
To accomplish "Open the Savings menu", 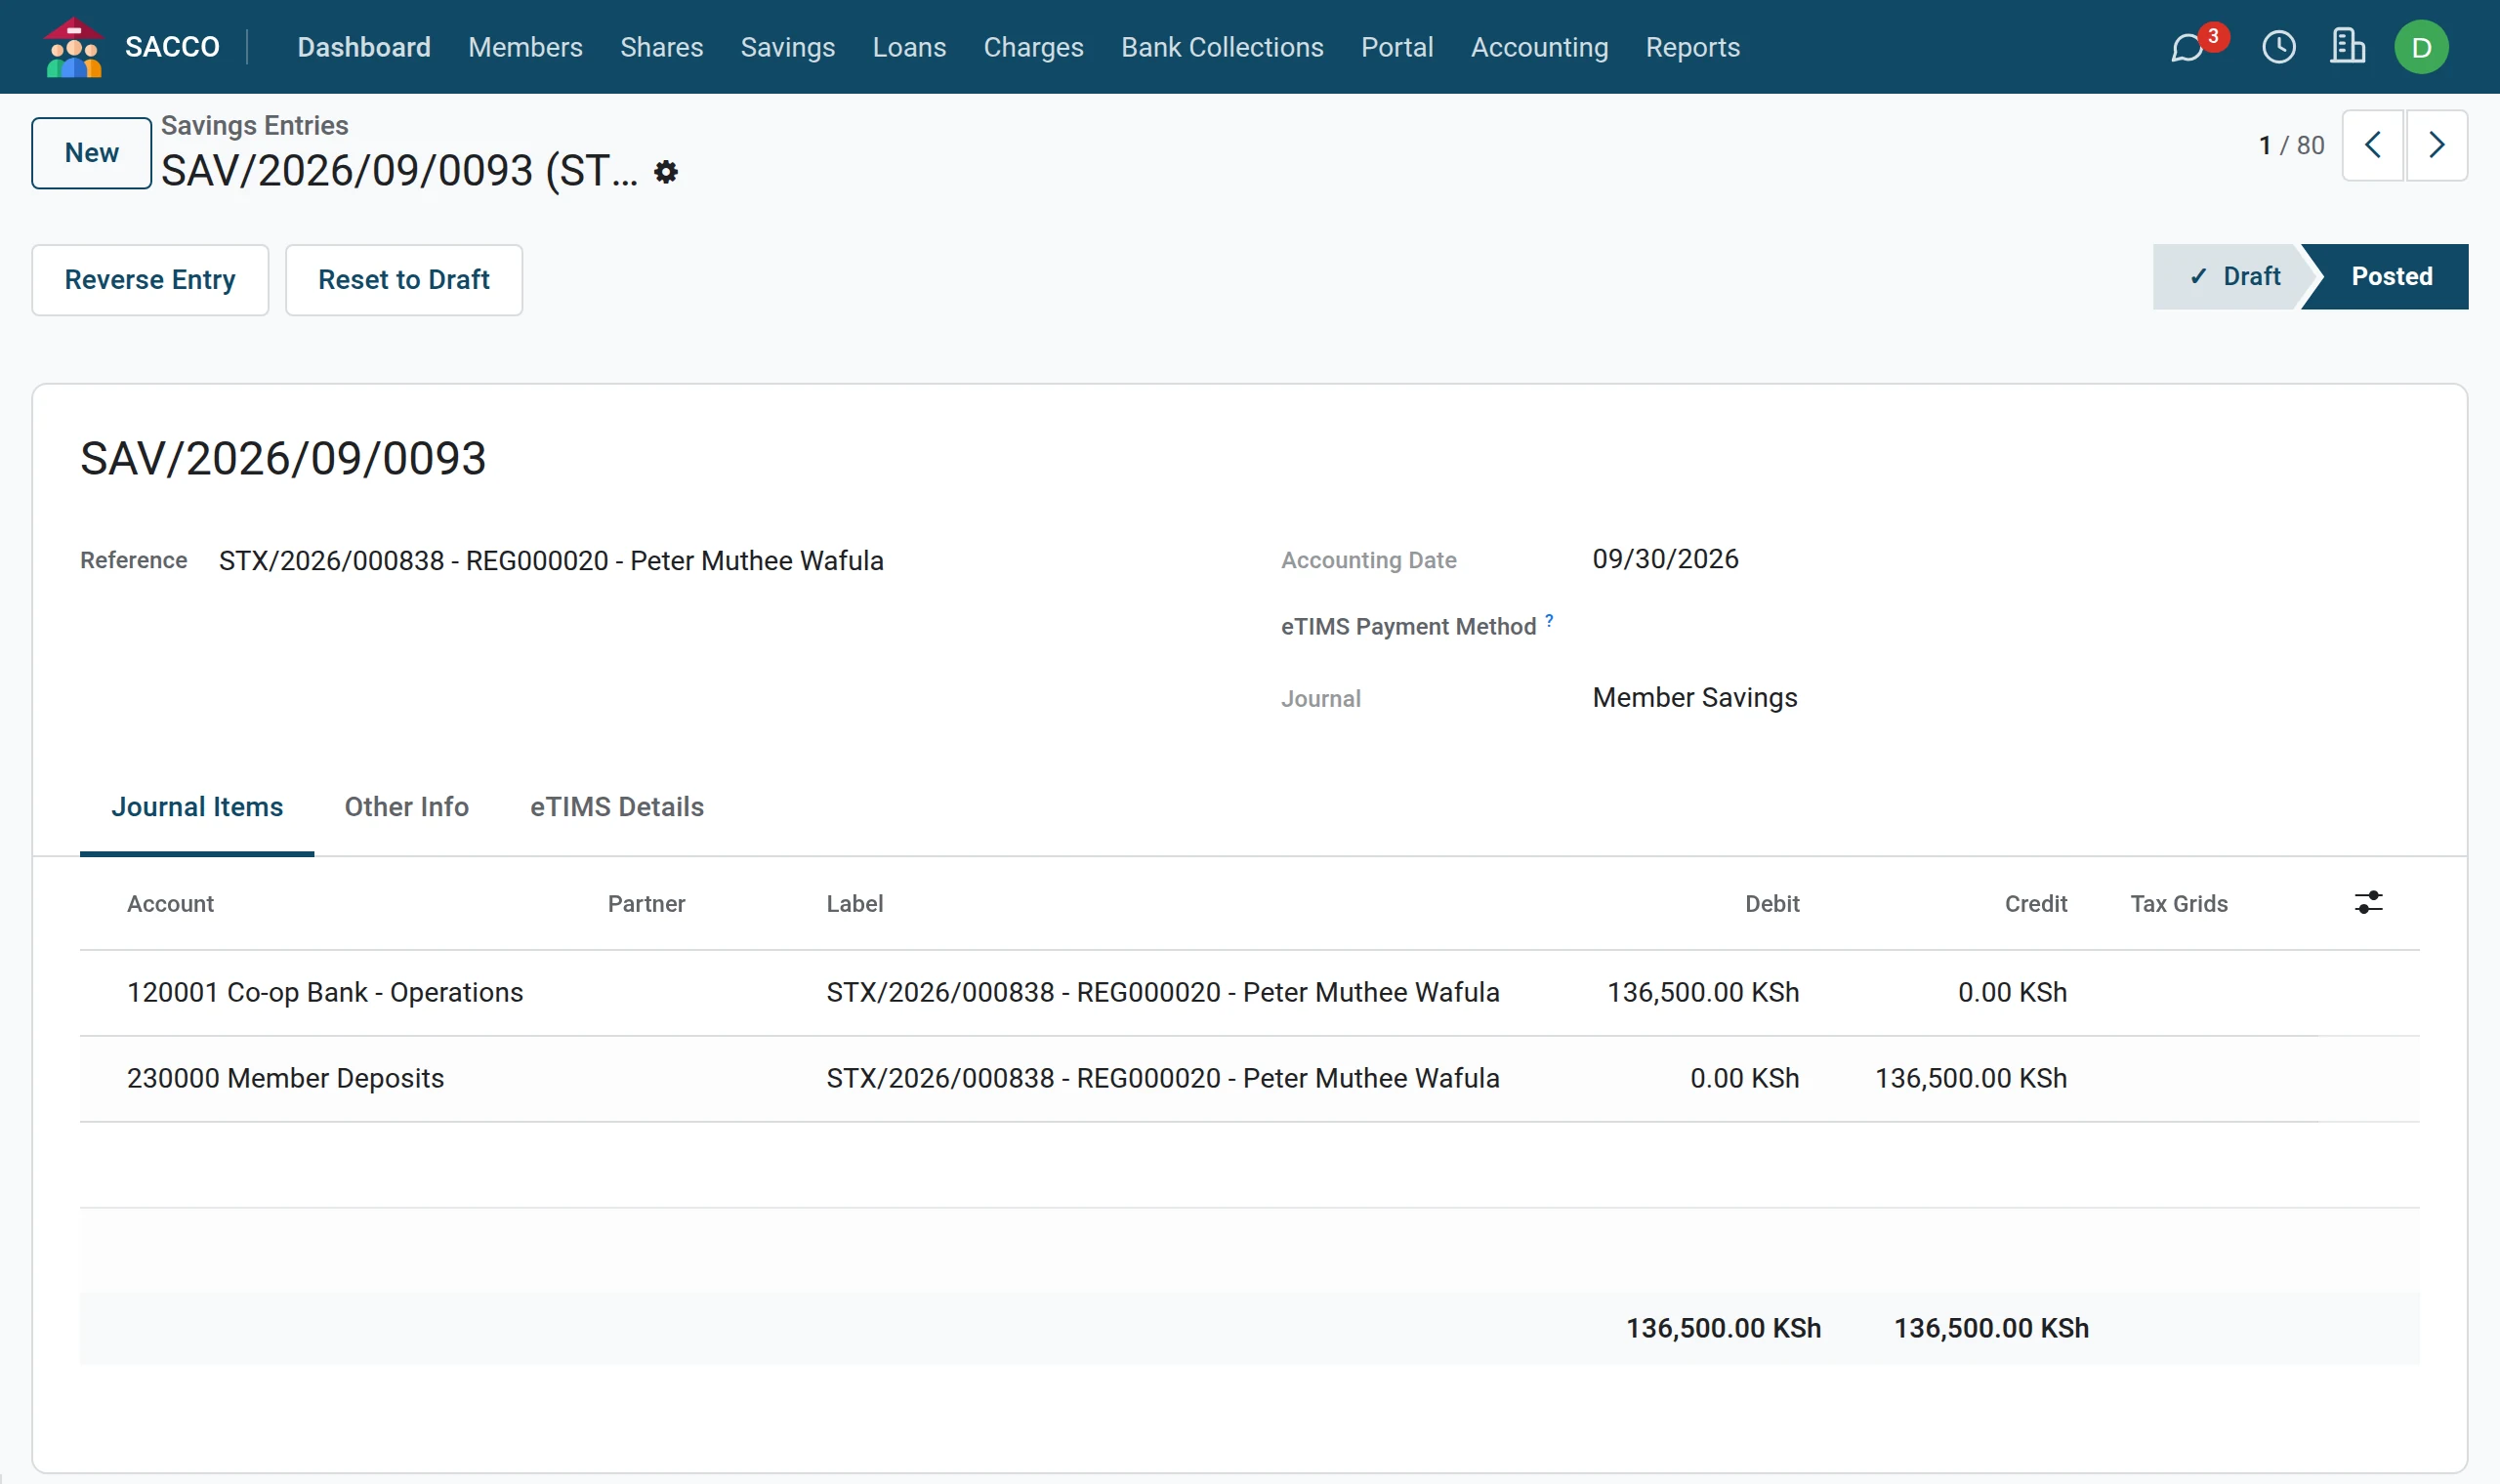I will 787,47.
